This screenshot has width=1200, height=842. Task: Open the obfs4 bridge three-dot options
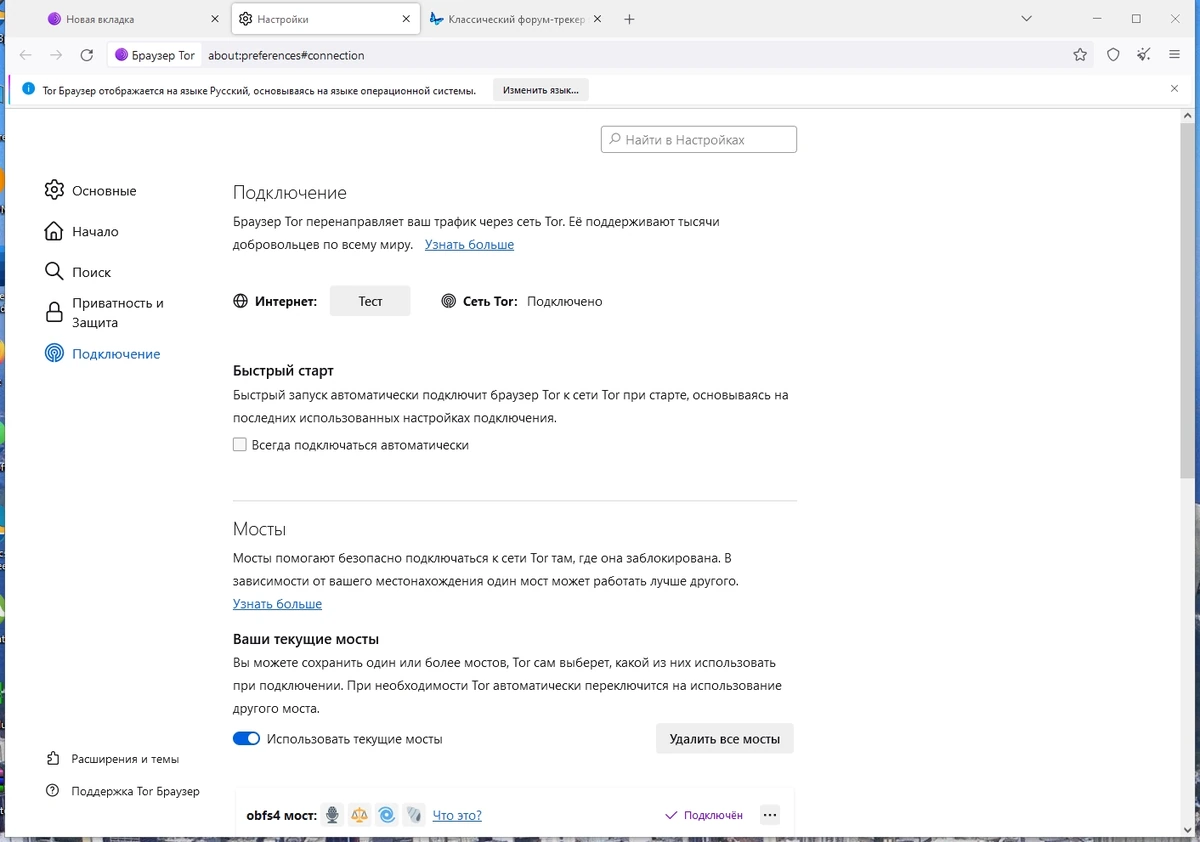770,815
